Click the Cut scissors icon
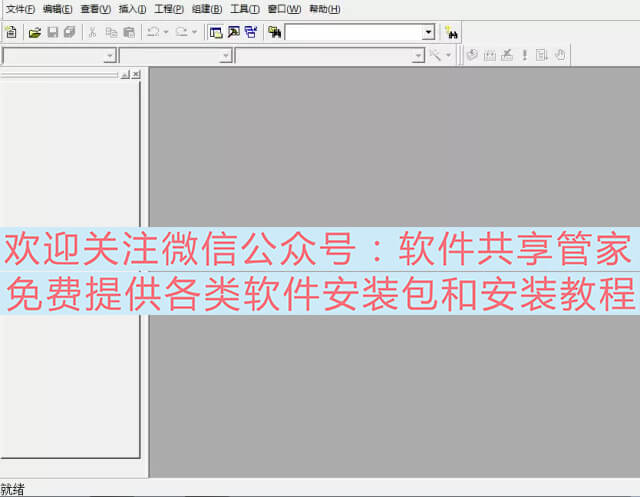This screenshot has height=497, width=640. [93, 32]
